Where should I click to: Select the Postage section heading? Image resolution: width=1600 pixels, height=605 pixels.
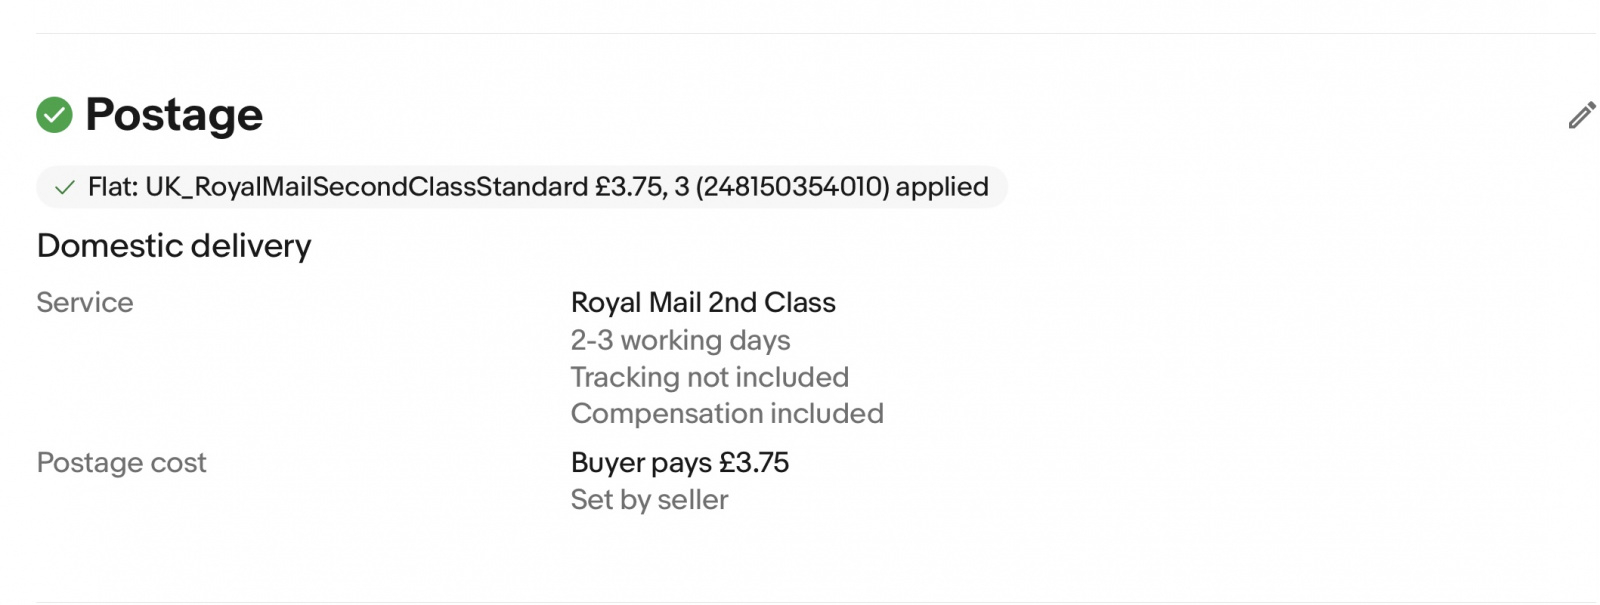(x=174, y=115)
